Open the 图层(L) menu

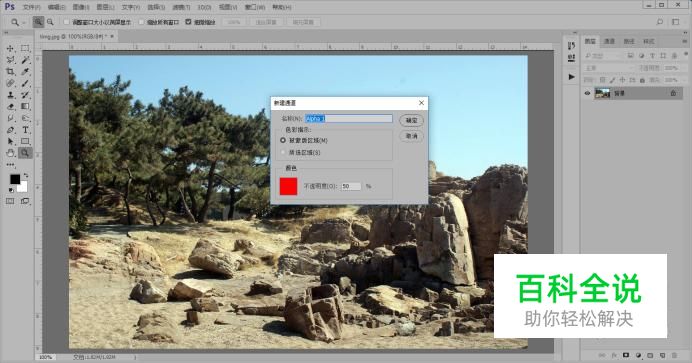[x=105, y=7]
